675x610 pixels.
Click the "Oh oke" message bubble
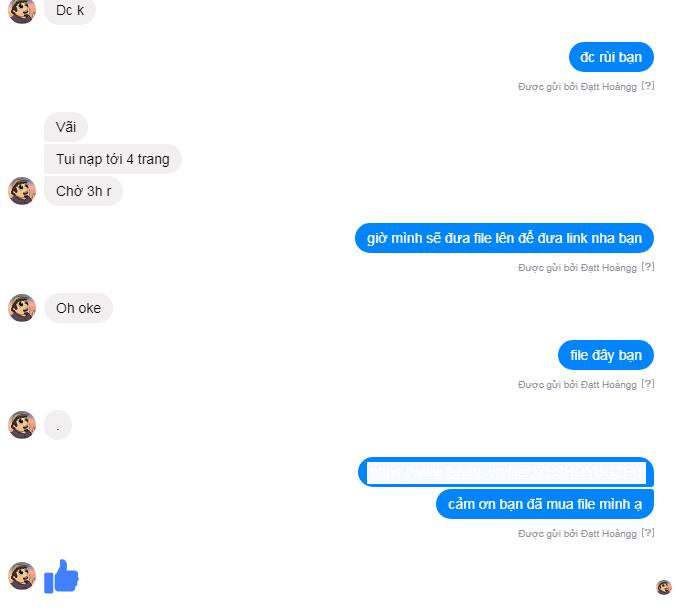(78, 308)
